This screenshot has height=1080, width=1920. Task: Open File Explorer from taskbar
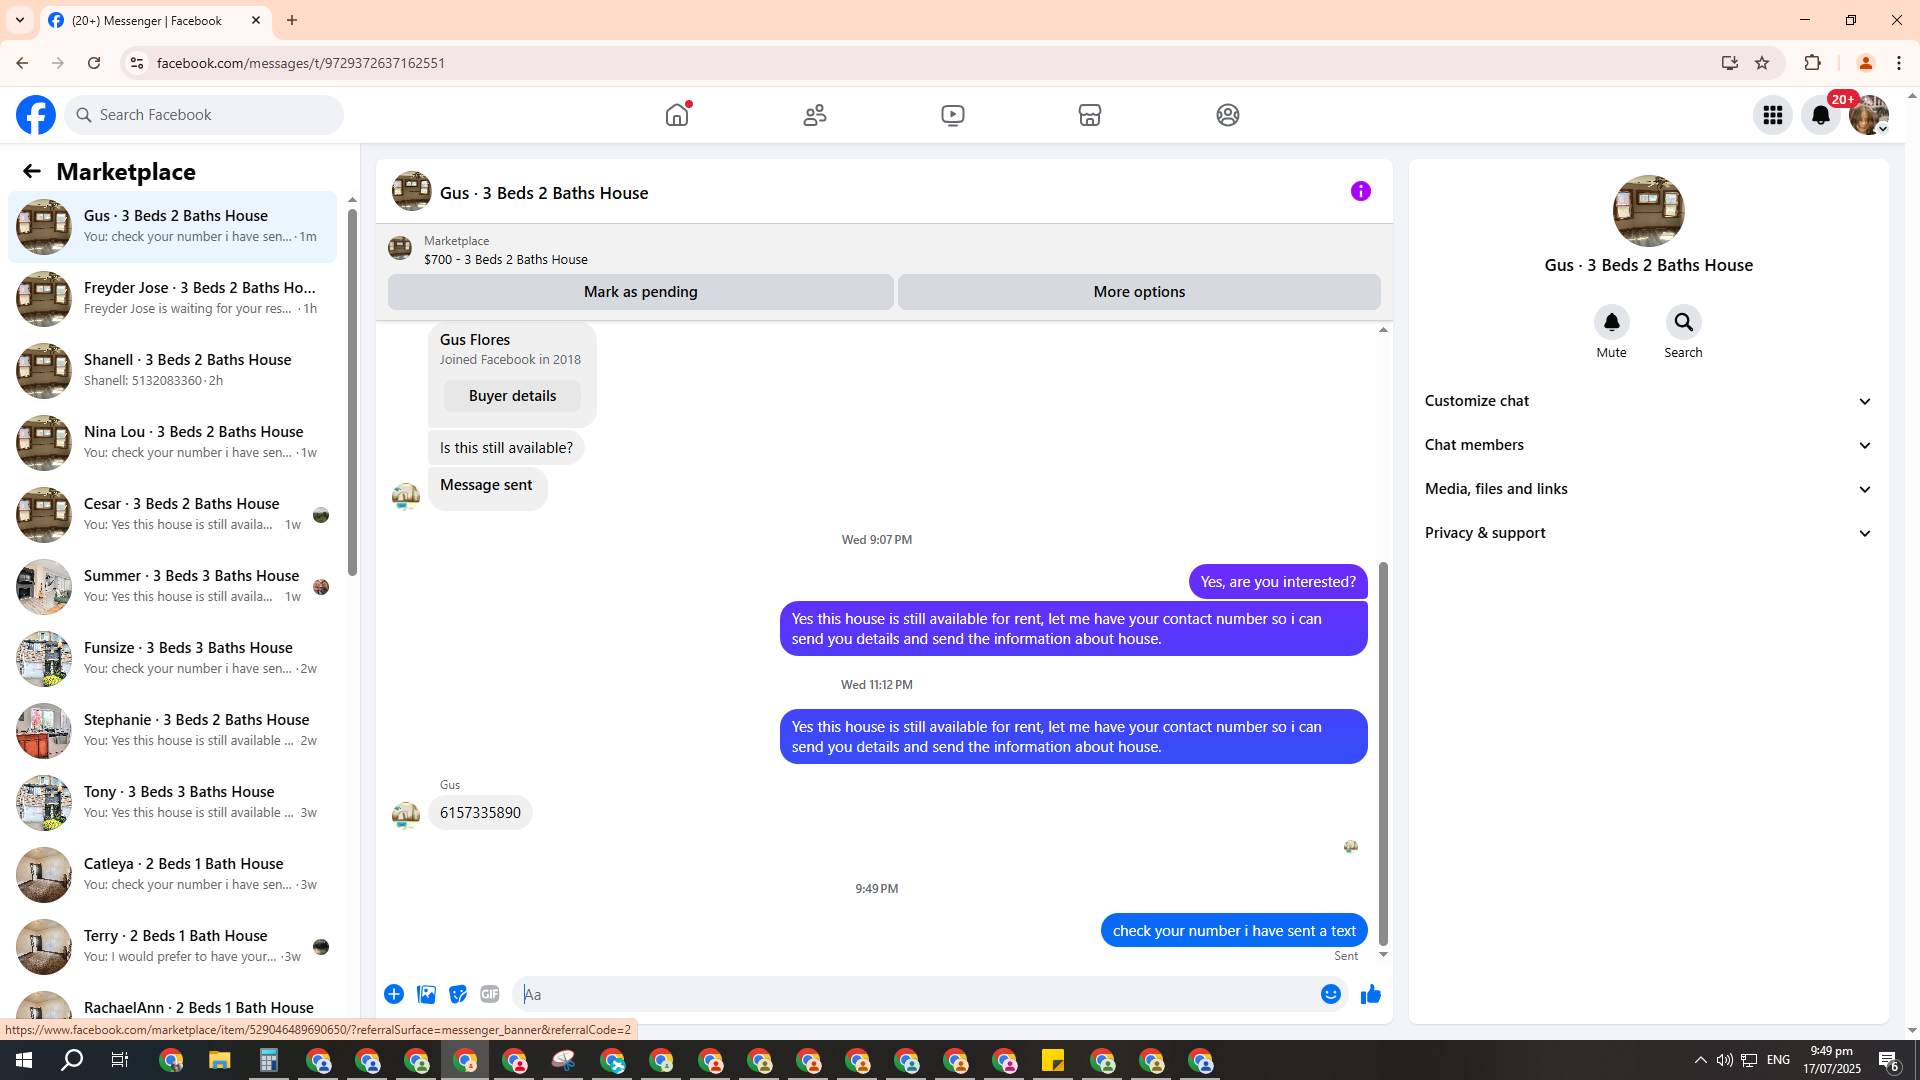[219, 1060]
